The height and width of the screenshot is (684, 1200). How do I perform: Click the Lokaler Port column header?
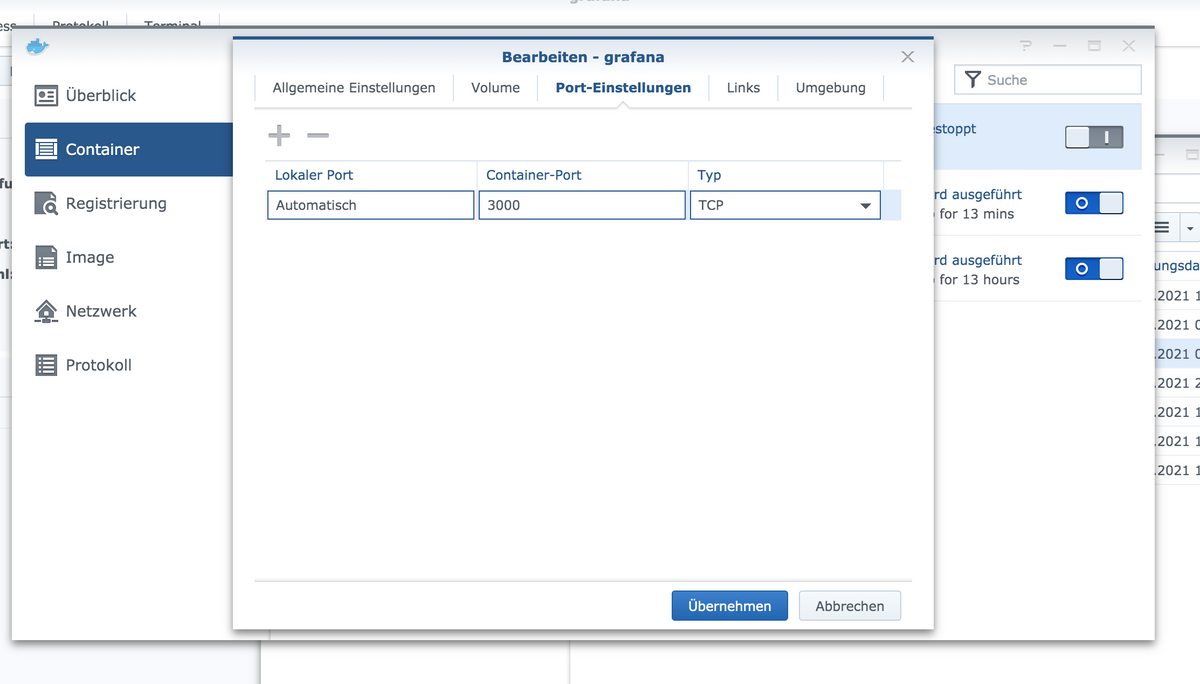371,175
